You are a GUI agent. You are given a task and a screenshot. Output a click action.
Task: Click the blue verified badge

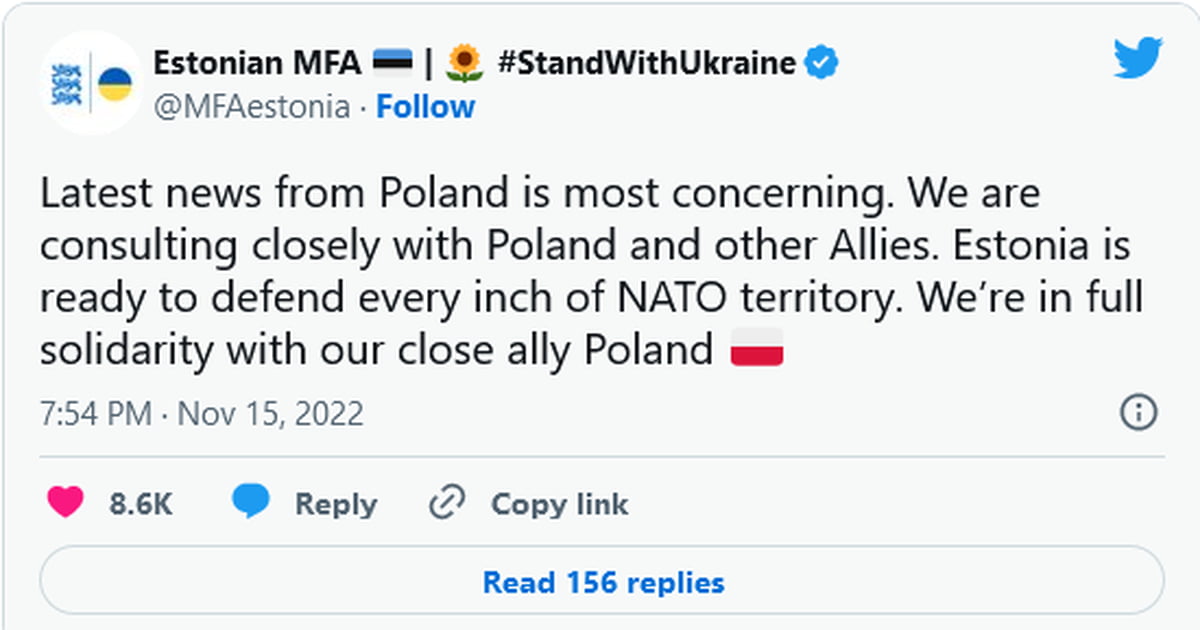pos(822,65)
